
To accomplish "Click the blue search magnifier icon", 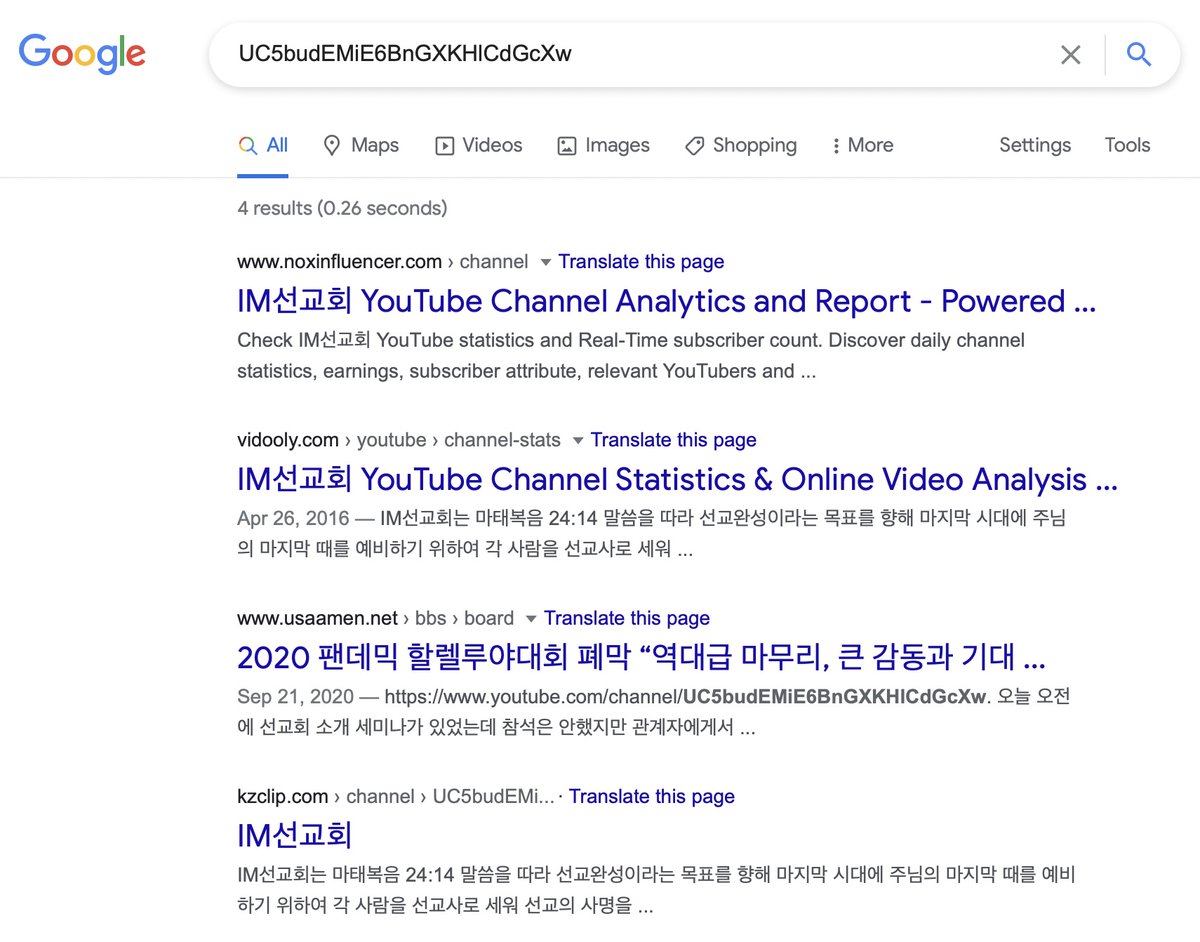I will 1139,54.
